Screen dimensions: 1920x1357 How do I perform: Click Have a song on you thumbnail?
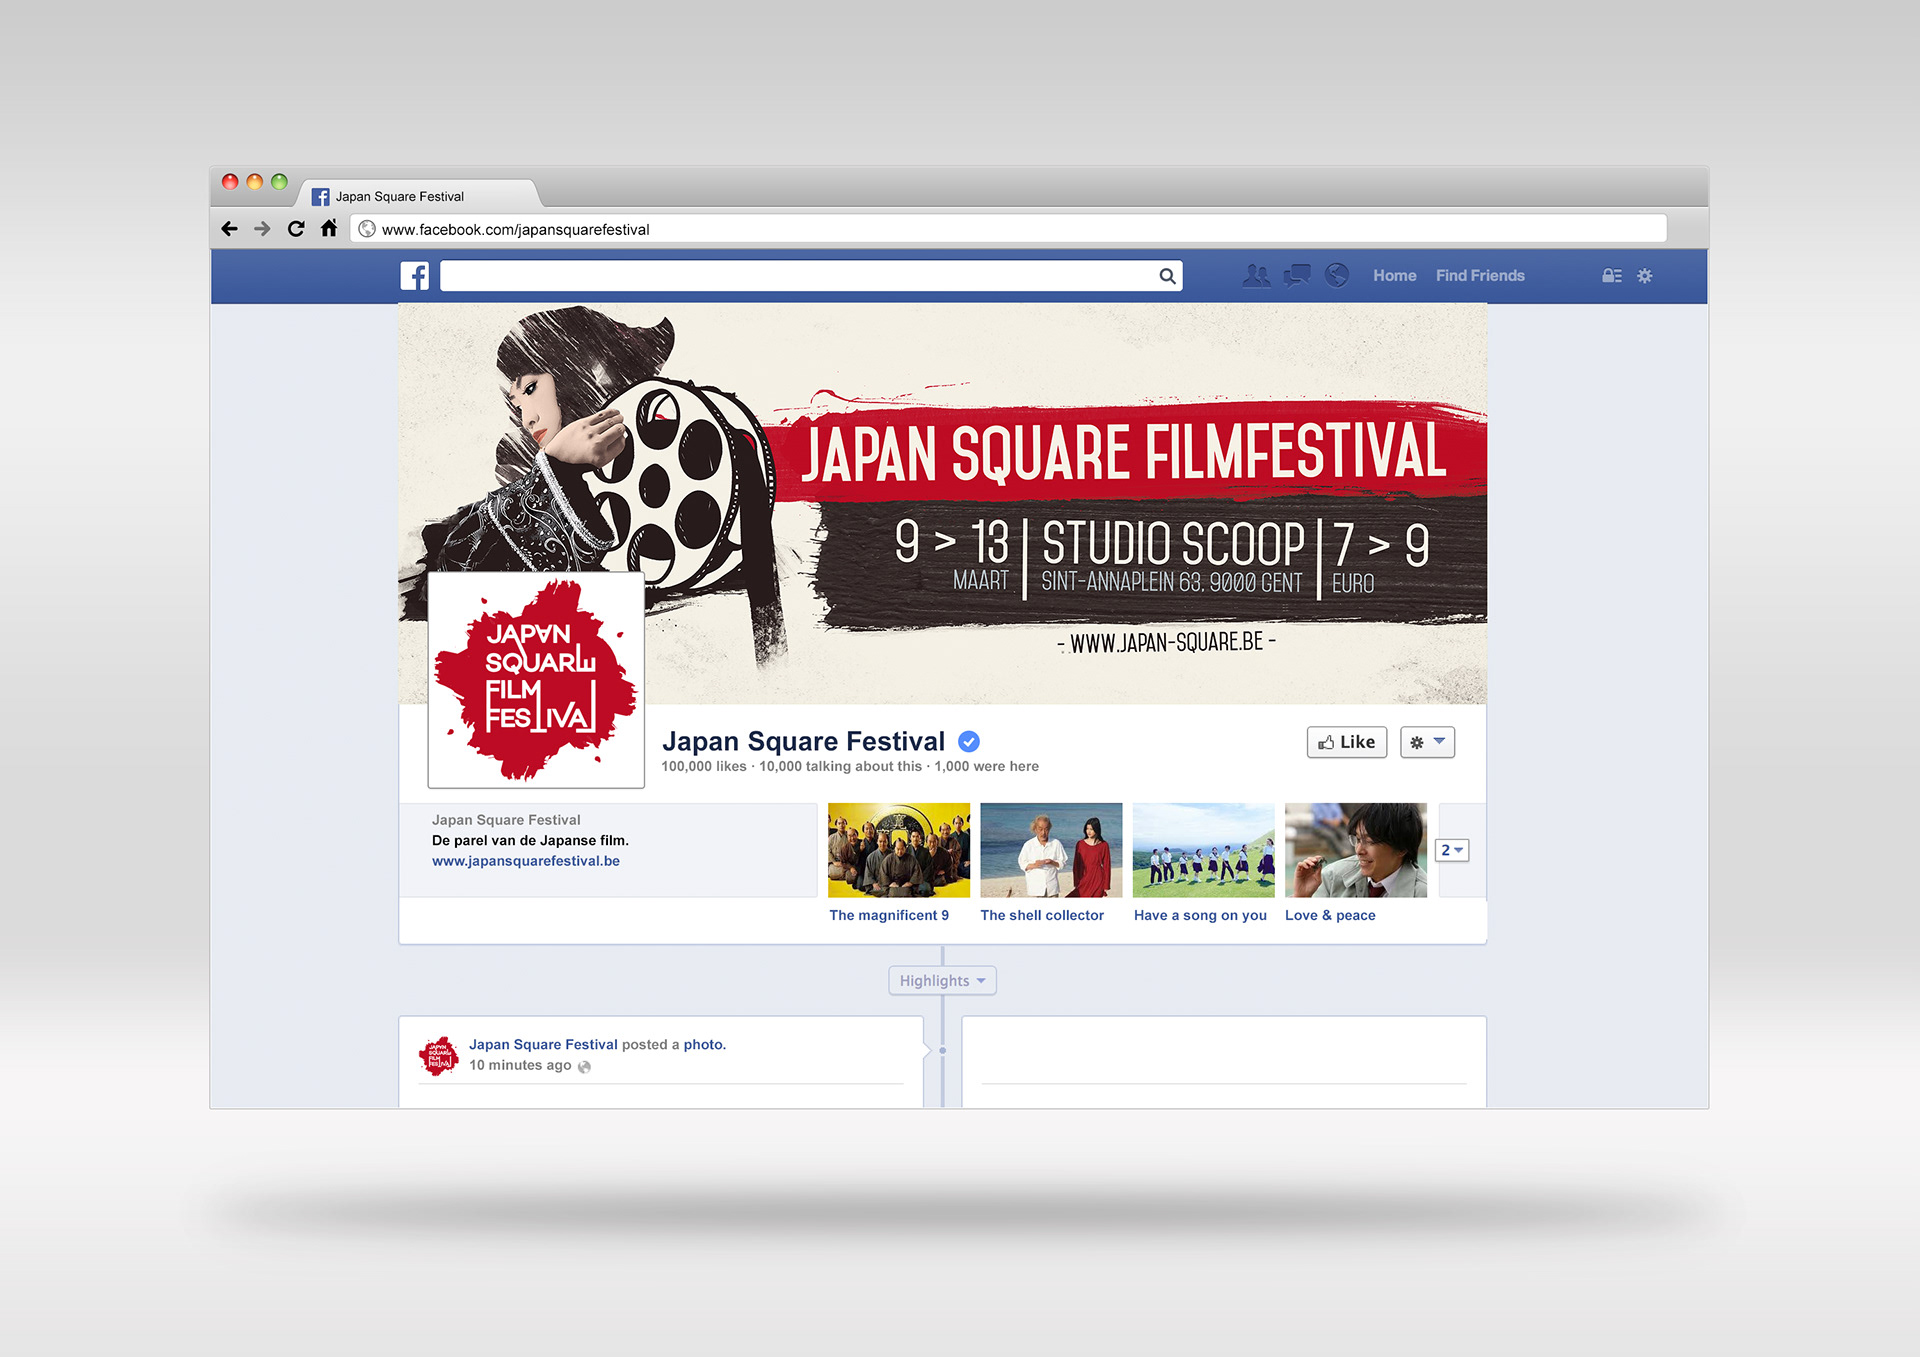[1204, 850]
